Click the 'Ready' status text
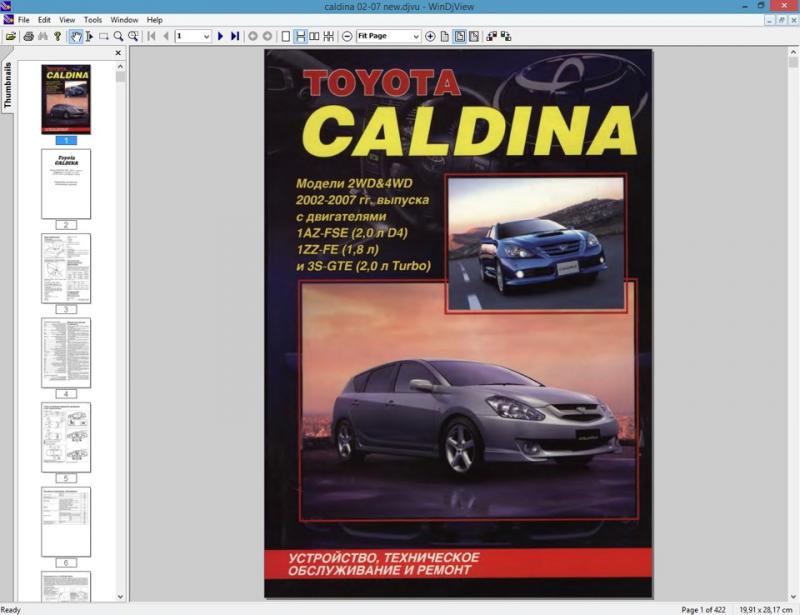 (11, 609)
